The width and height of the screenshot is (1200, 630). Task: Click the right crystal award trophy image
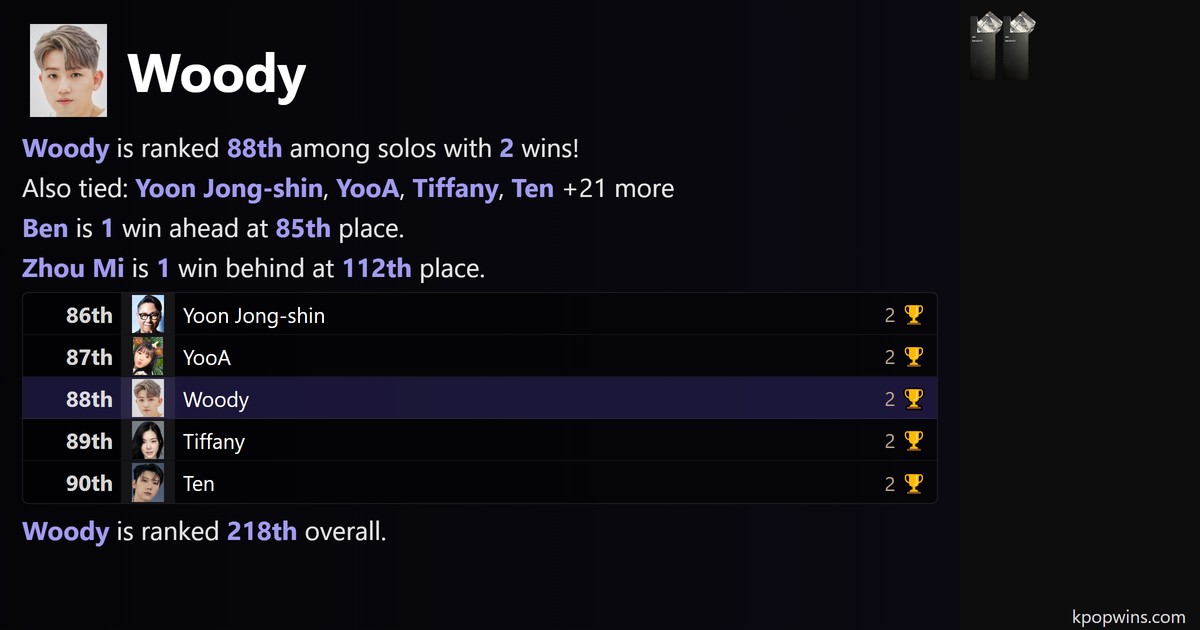[x=1018, y=46]
